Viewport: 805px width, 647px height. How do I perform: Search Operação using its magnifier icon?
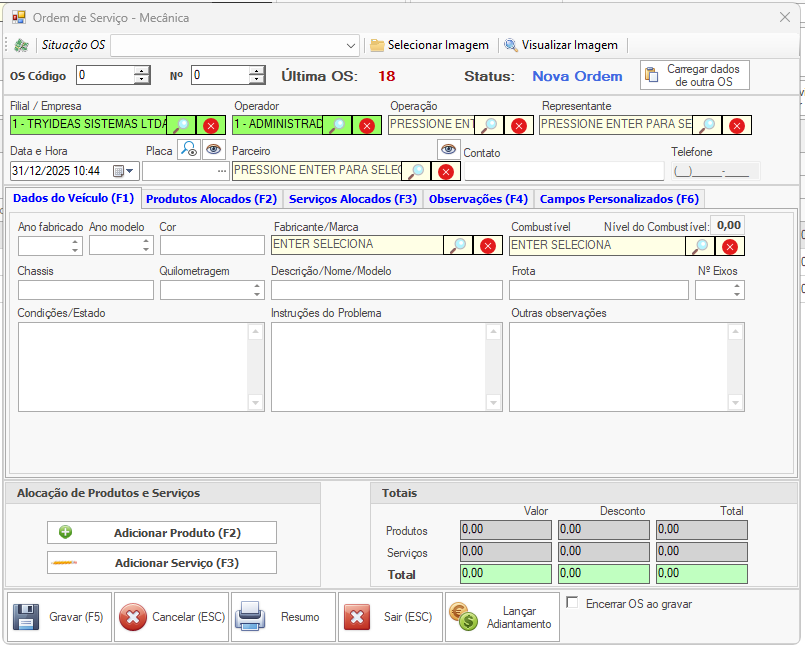point(489,125)
